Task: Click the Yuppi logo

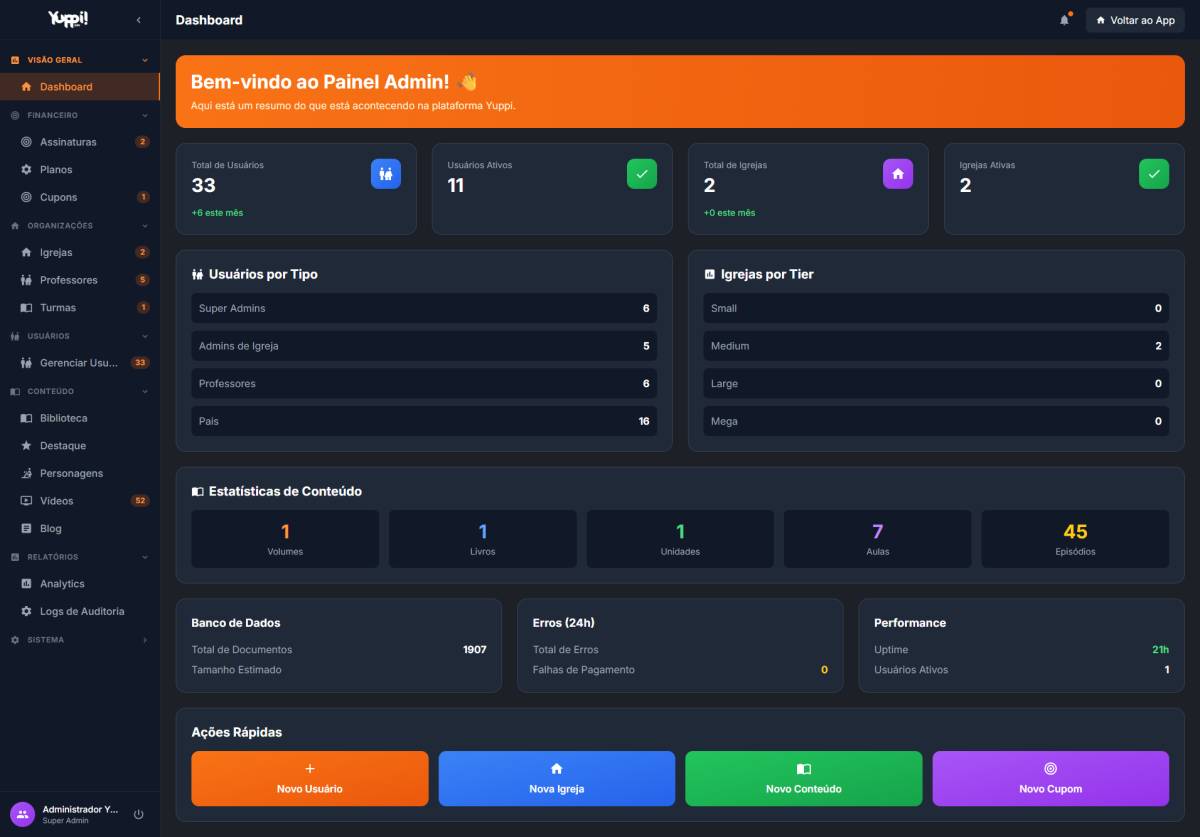Action: click(68, 19)
